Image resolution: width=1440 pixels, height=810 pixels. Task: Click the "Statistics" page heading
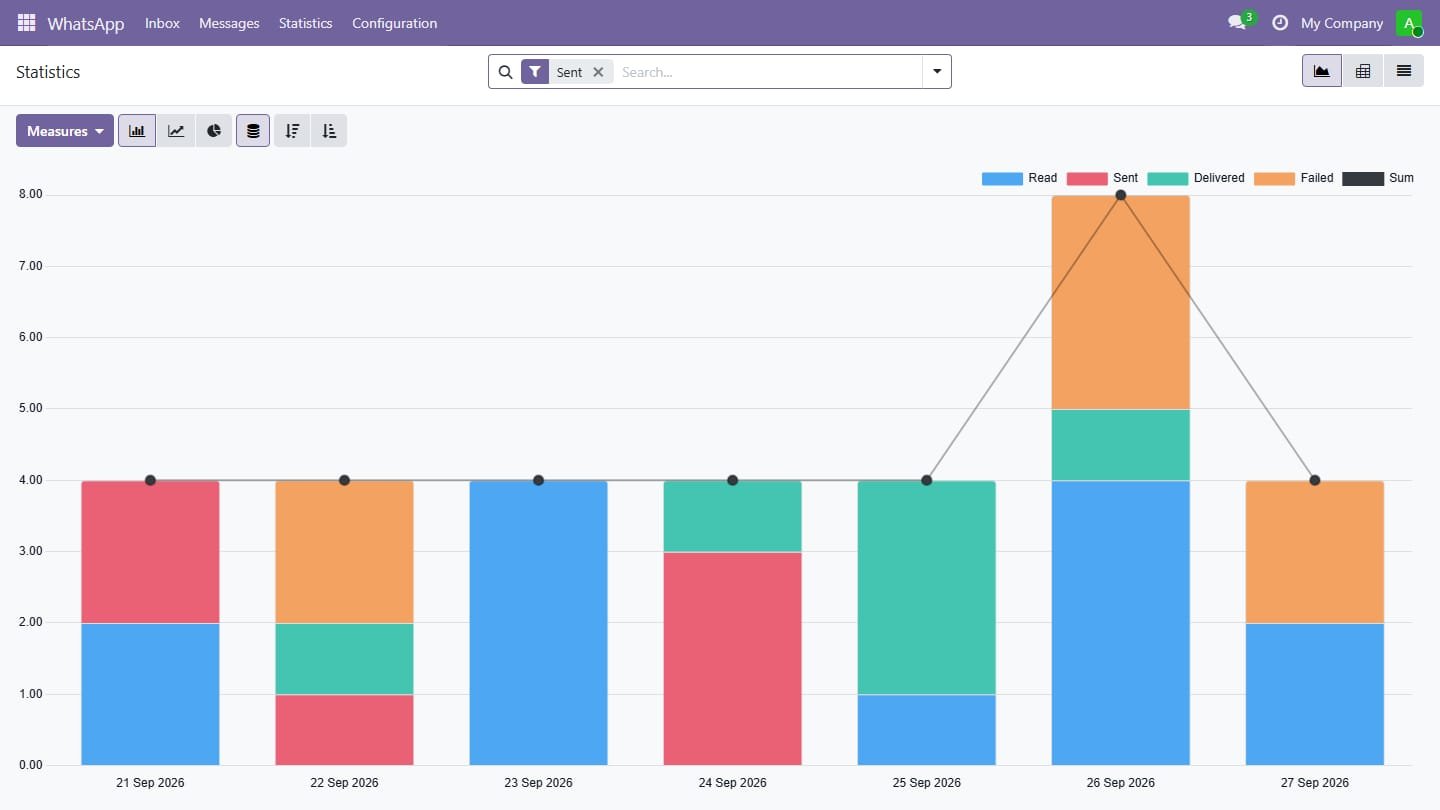(x=48, y=72)
